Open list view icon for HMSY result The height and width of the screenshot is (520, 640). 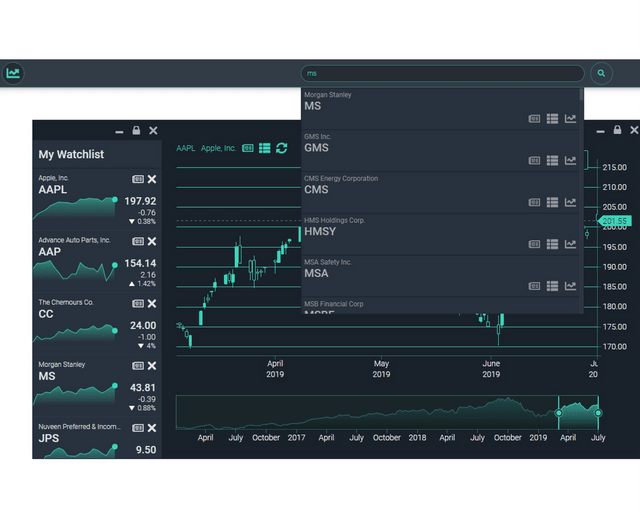click(x=552, y=244)
